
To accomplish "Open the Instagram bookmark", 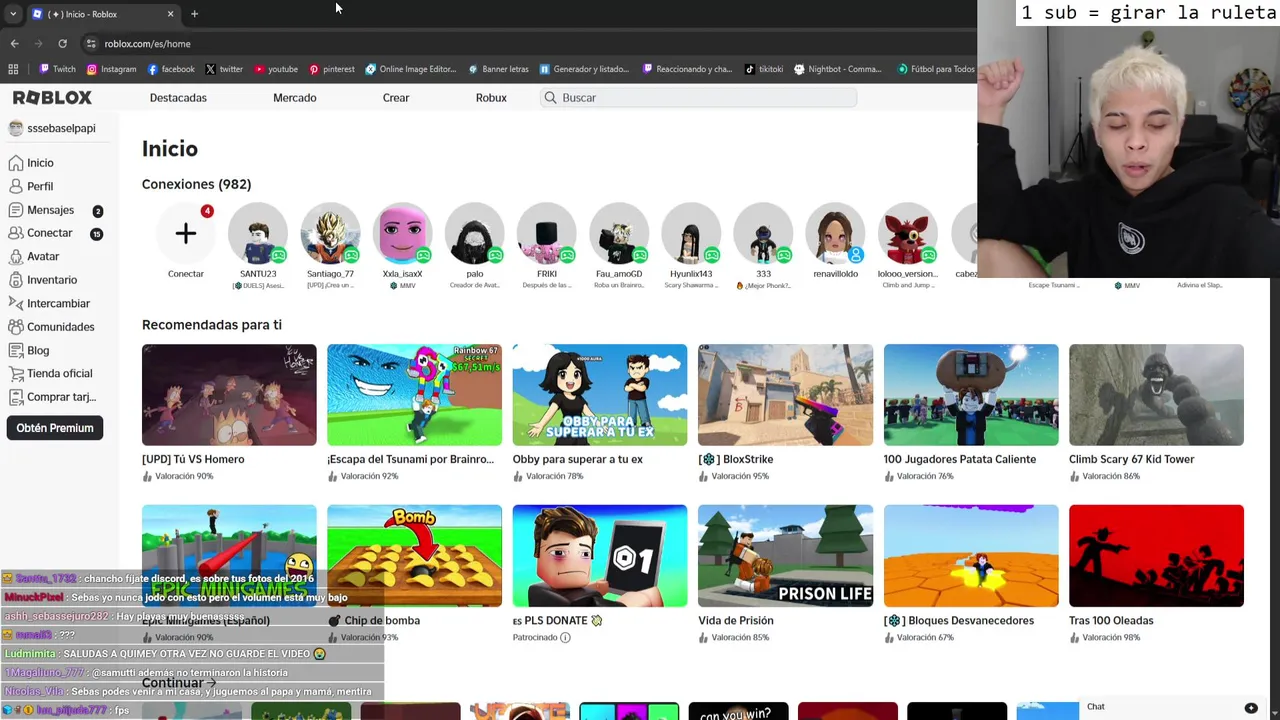I will pyautogui.click(x=111, y=69).
